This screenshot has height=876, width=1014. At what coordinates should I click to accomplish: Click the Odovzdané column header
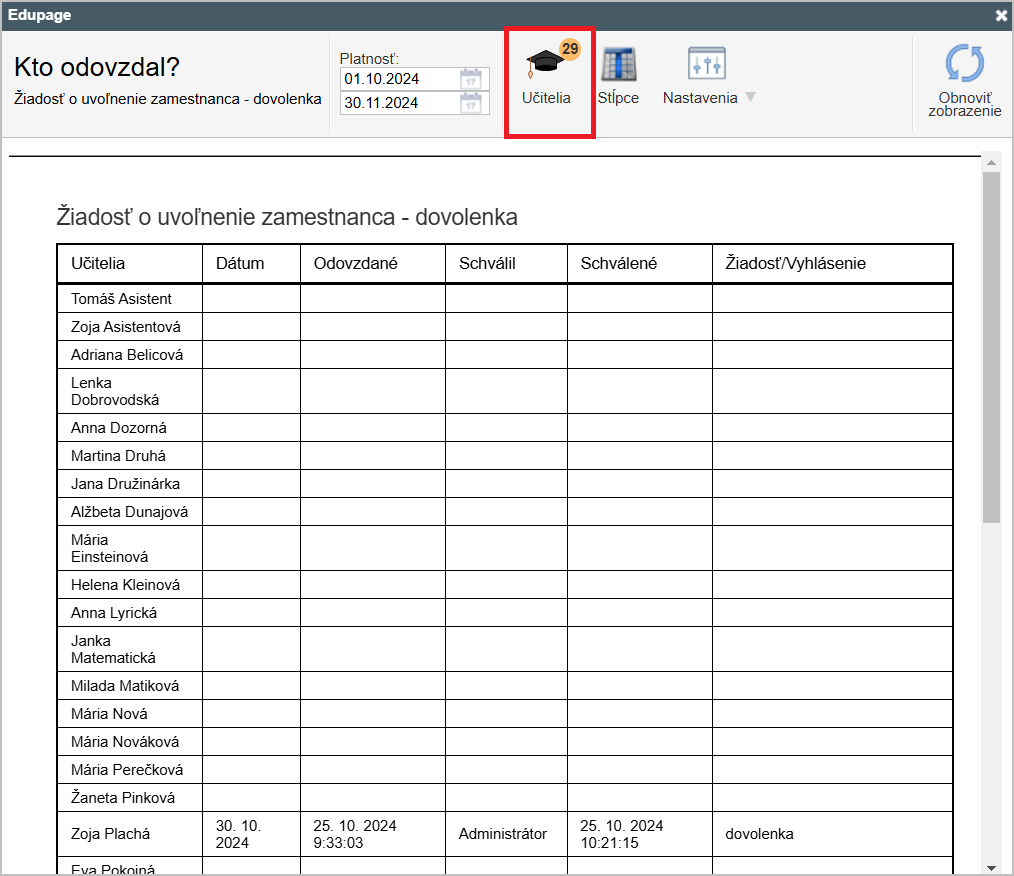click(356, 264)
